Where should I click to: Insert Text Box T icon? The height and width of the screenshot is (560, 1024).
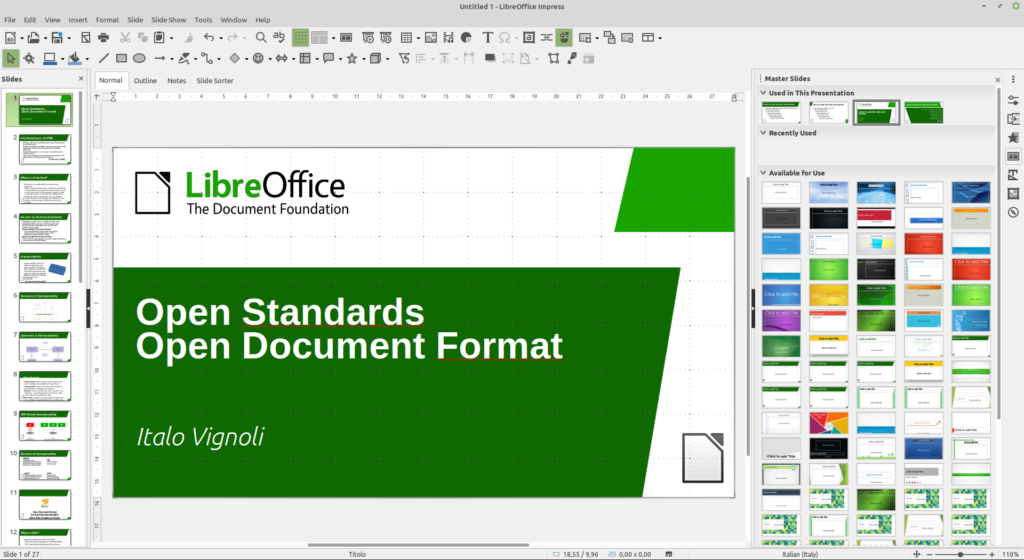pos(487,38)
